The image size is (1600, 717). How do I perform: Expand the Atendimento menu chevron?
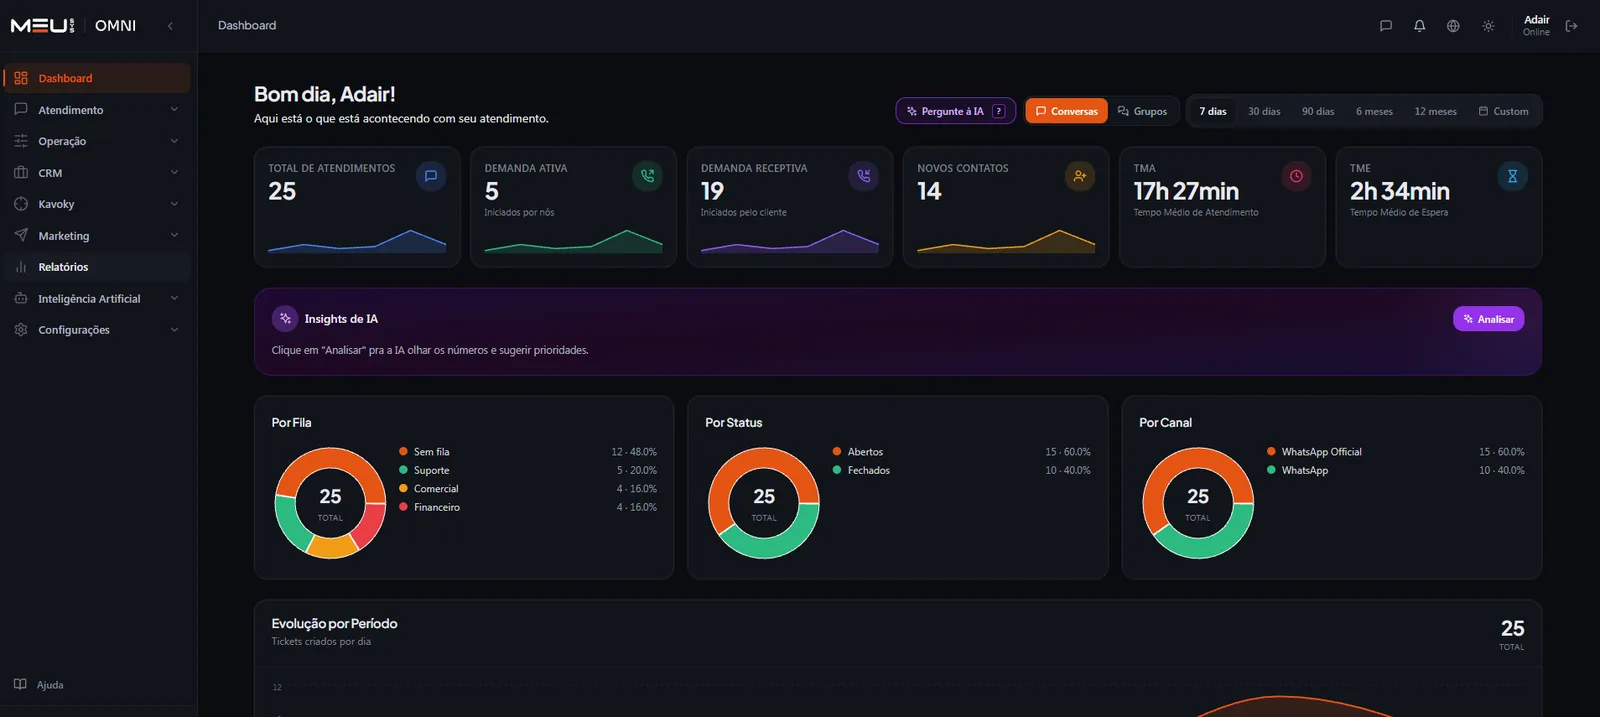[174, 110]
